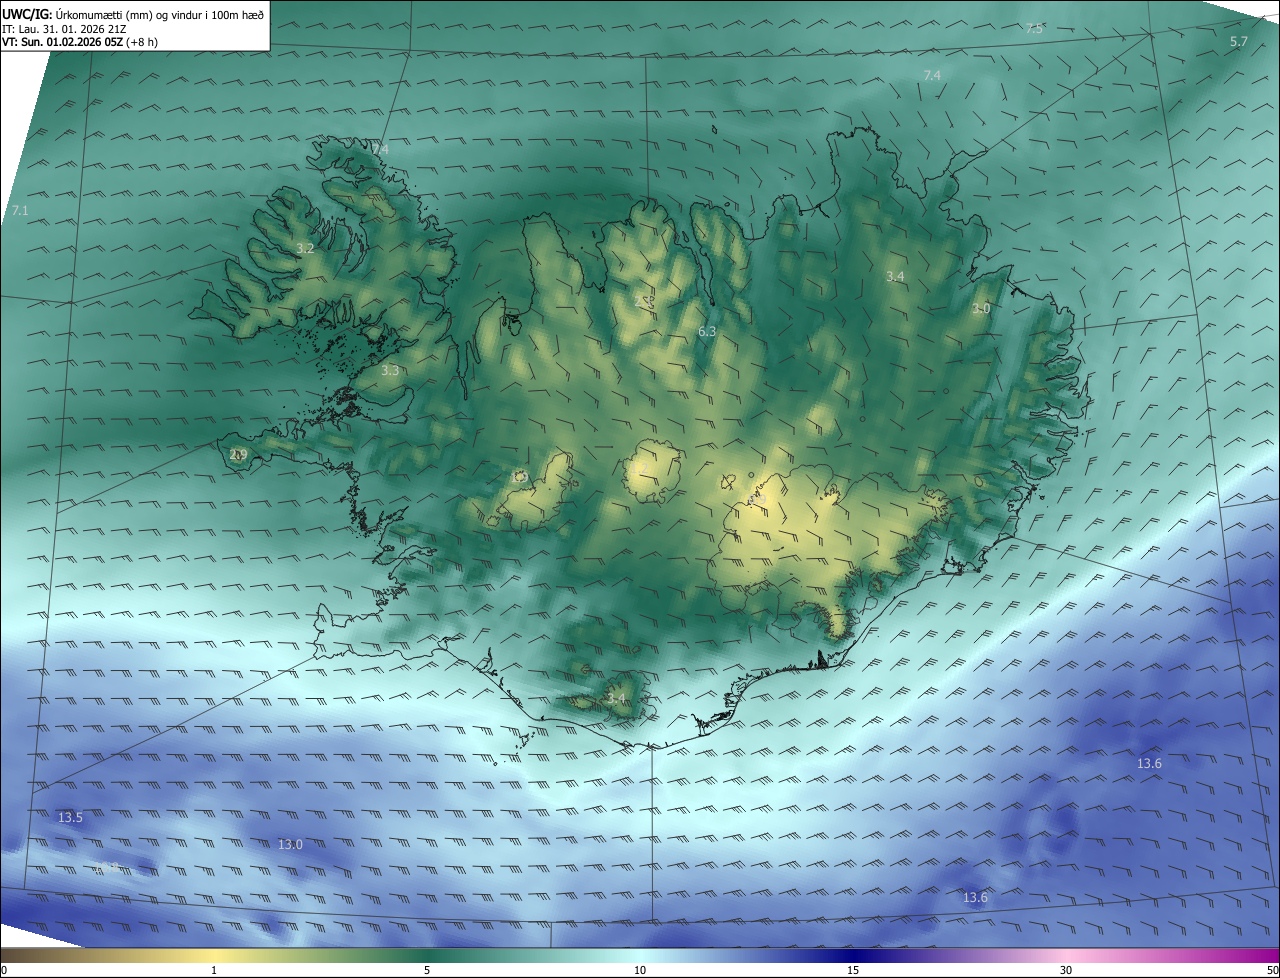1280x978 pixels.
Task: Click the 5.7 value label
Action: click(1238, 42)
